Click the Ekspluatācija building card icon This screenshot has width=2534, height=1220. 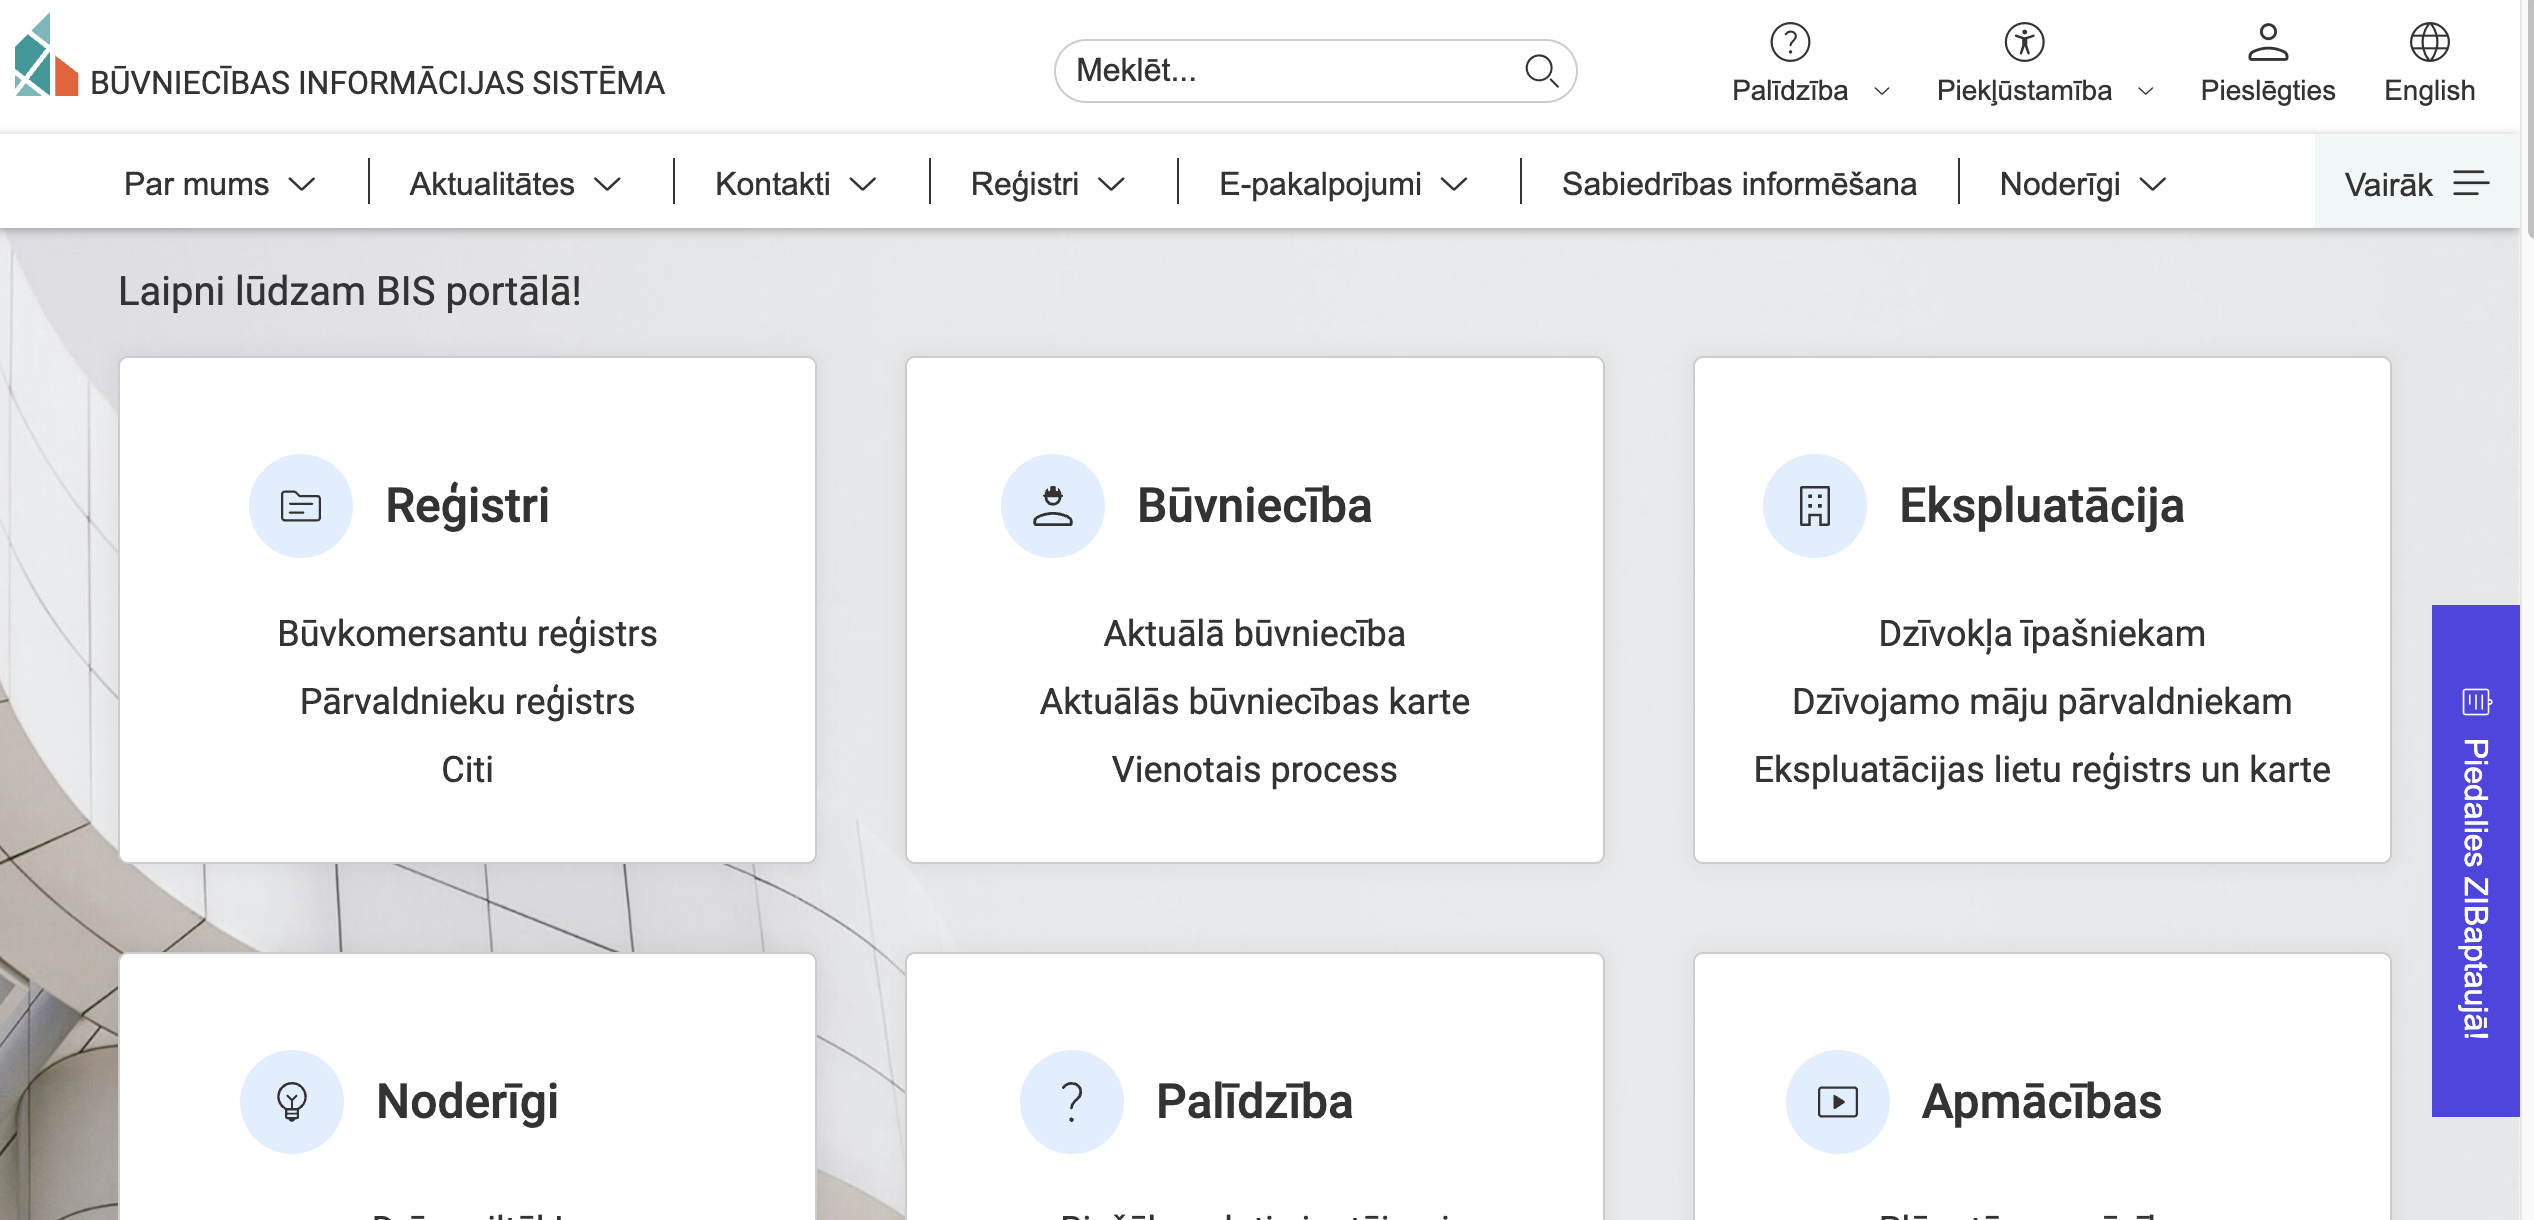point(1815,506)
